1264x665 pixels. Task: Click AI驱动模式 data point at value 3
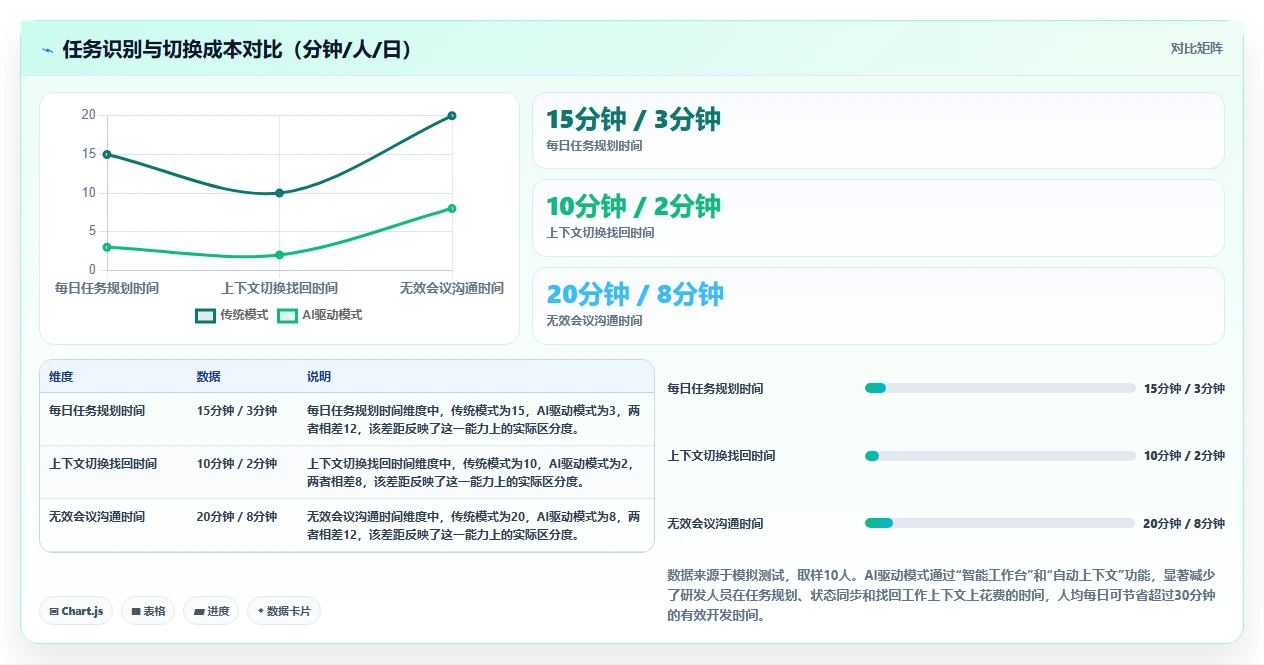pyautogui.click(x=106, y=247)
